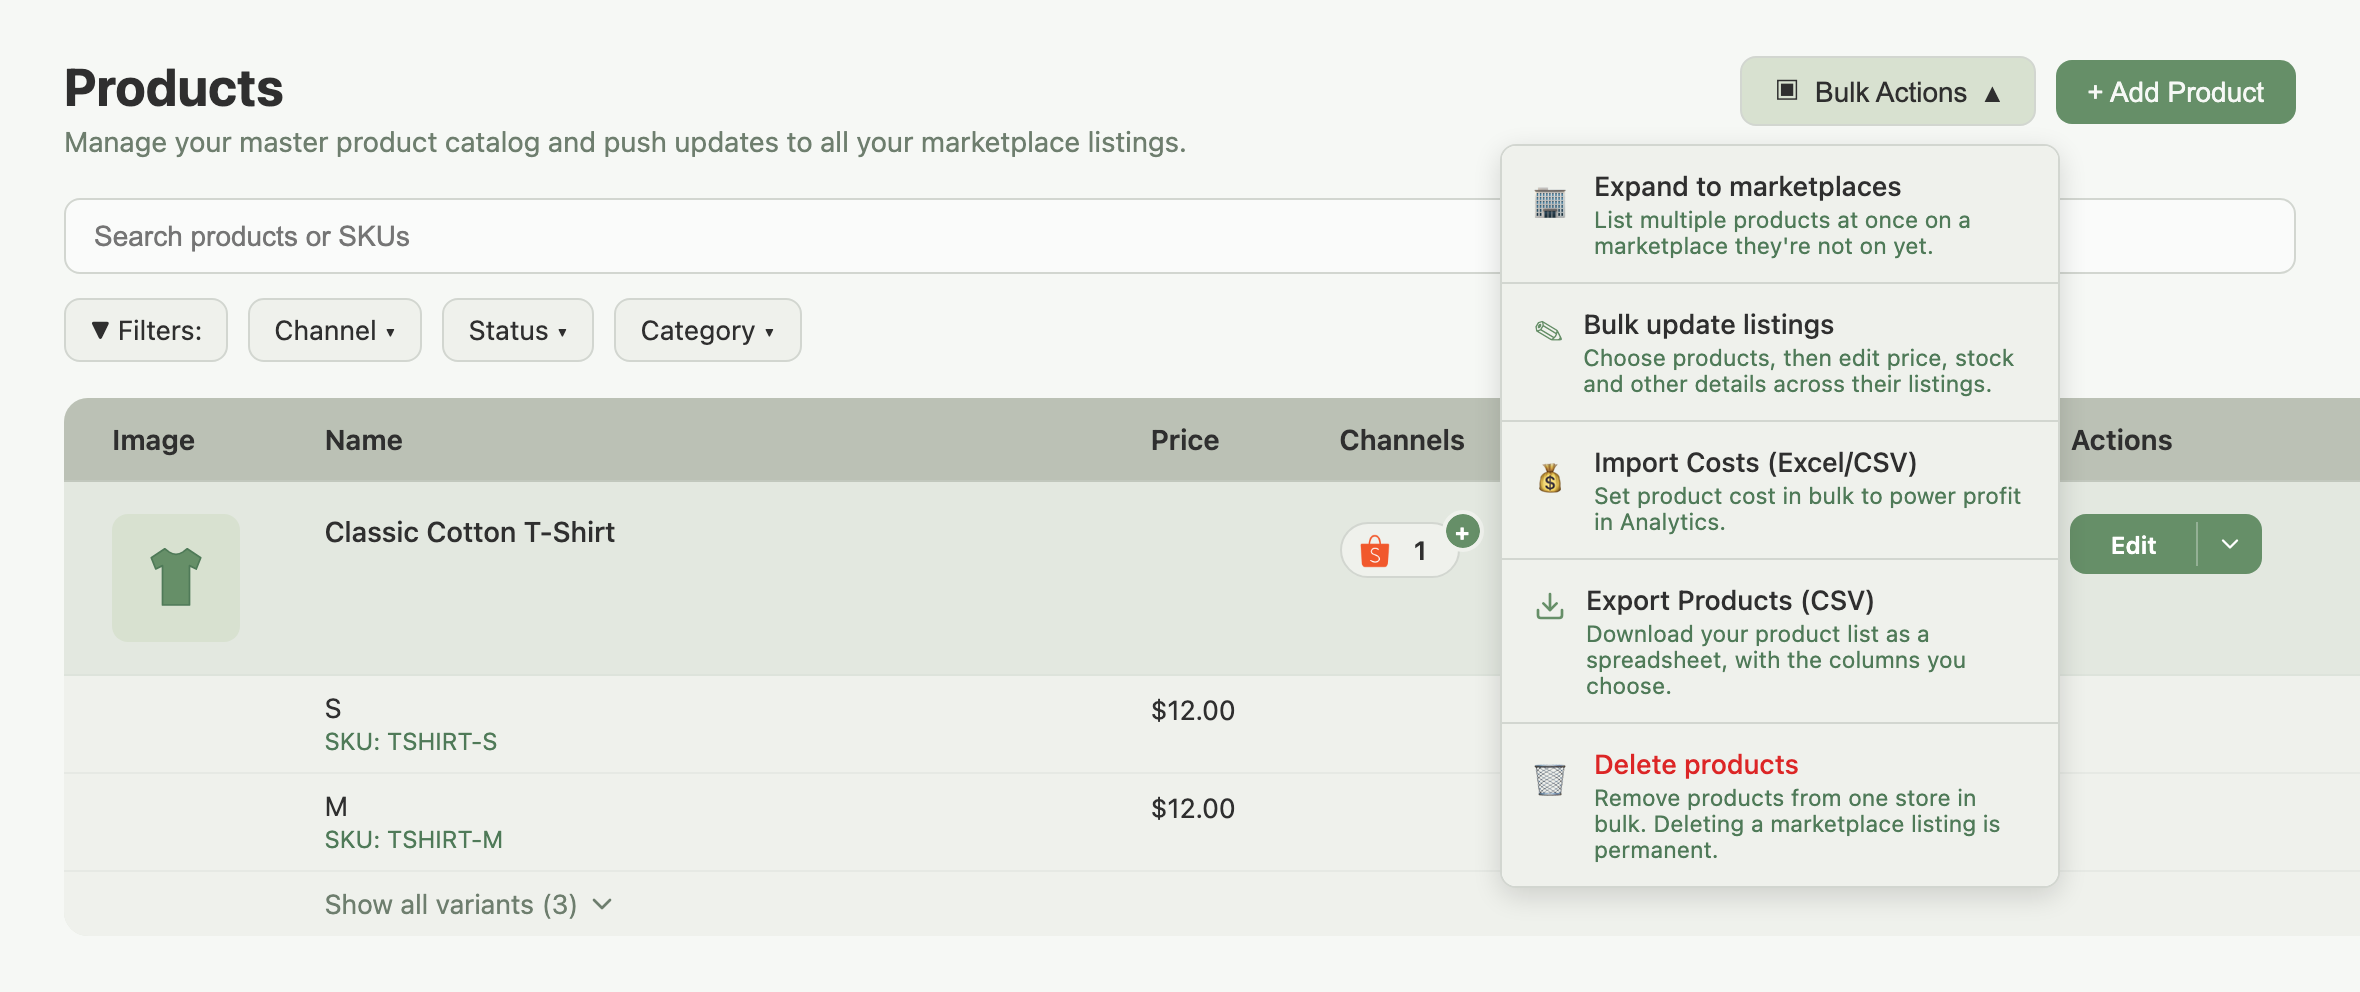Choose Export Products (CSV)
Viewport: 2360px width, 992px height.
click(x=1780, y=642)
